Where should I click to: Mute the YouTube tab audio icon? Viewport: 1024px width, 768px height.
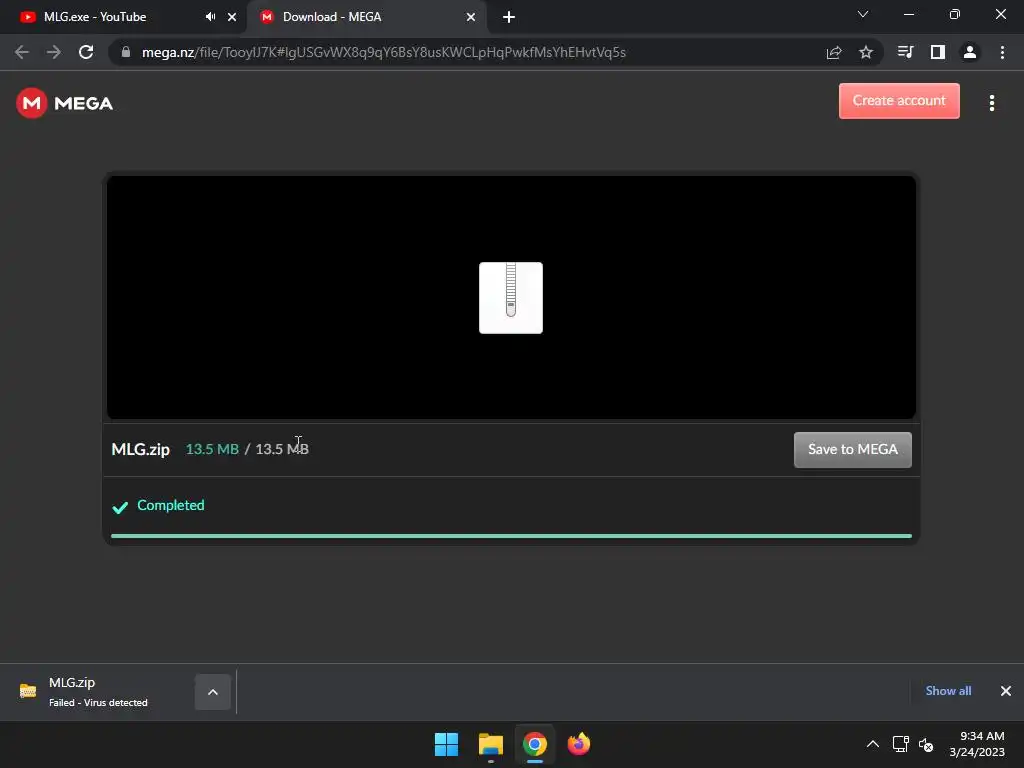210,17
